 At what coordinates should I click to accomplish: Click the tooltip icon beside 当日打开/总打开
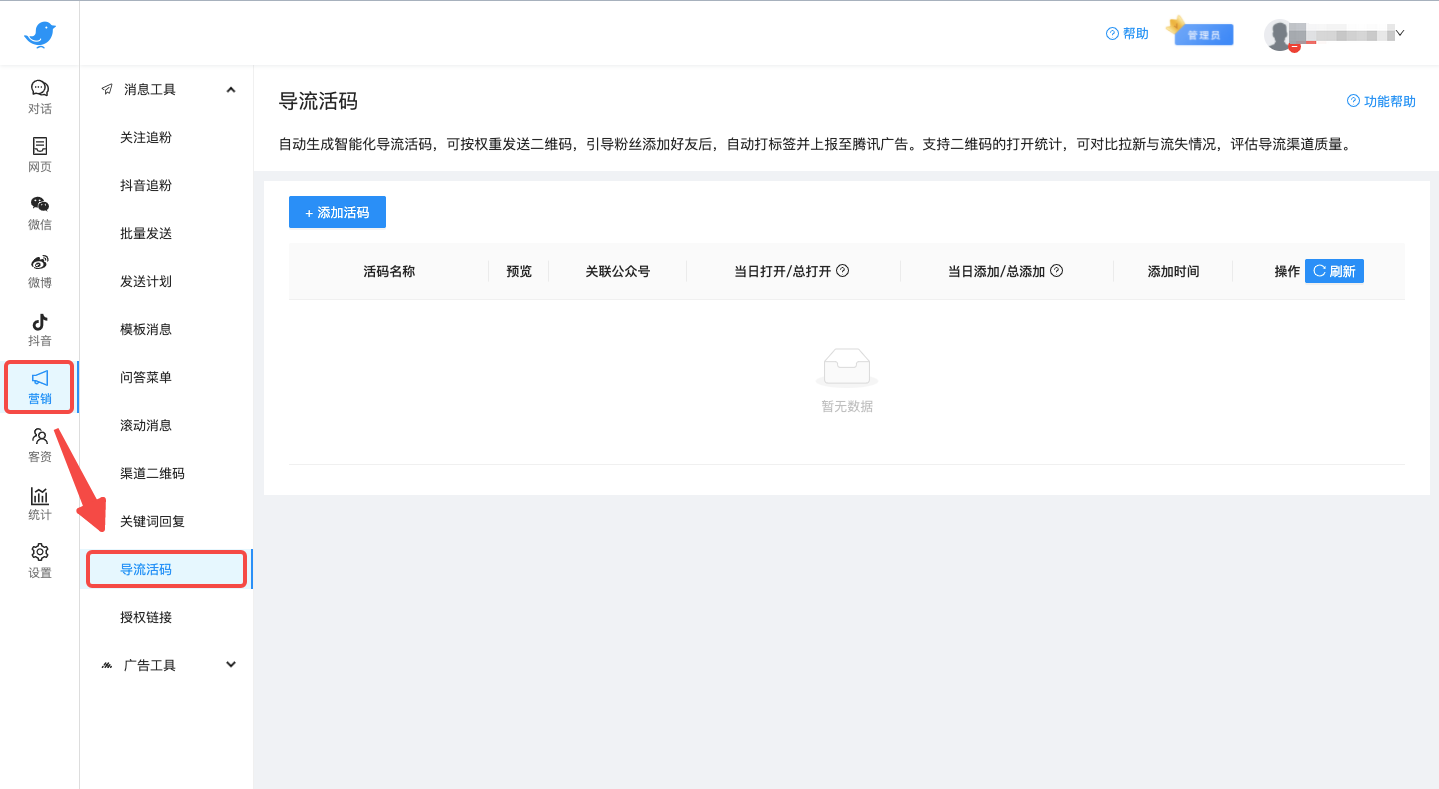(x=844, y=270)
